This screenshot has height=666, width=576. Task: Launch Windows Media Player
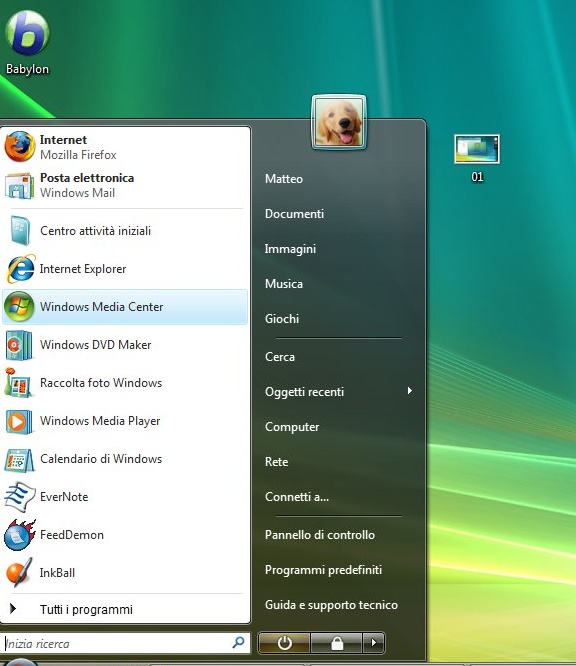(125, 421)
